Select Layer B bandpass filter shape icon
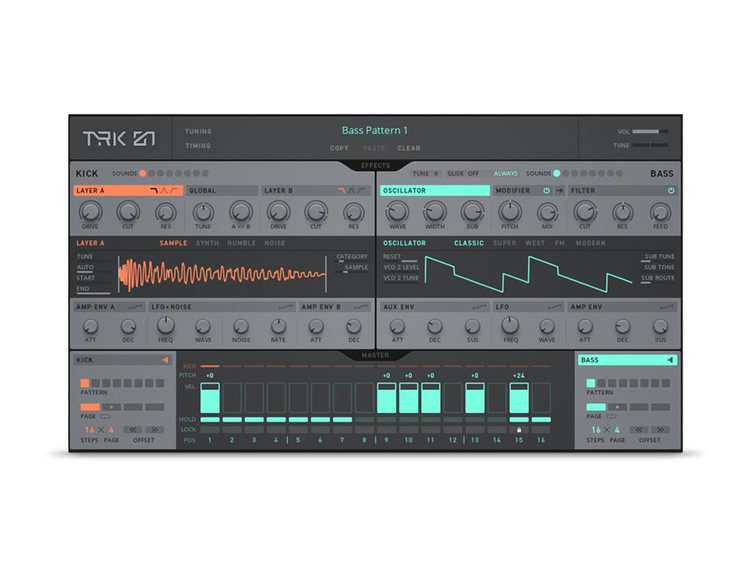The image size is (750, 563). click(352, 190)
